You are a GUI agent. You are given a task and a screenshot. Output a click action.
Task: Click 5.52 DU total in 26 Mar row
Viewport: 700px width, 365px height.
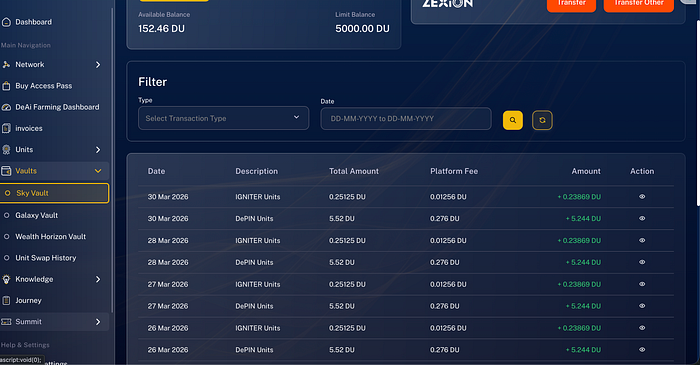pyautogui.click(x=342, y=350)
